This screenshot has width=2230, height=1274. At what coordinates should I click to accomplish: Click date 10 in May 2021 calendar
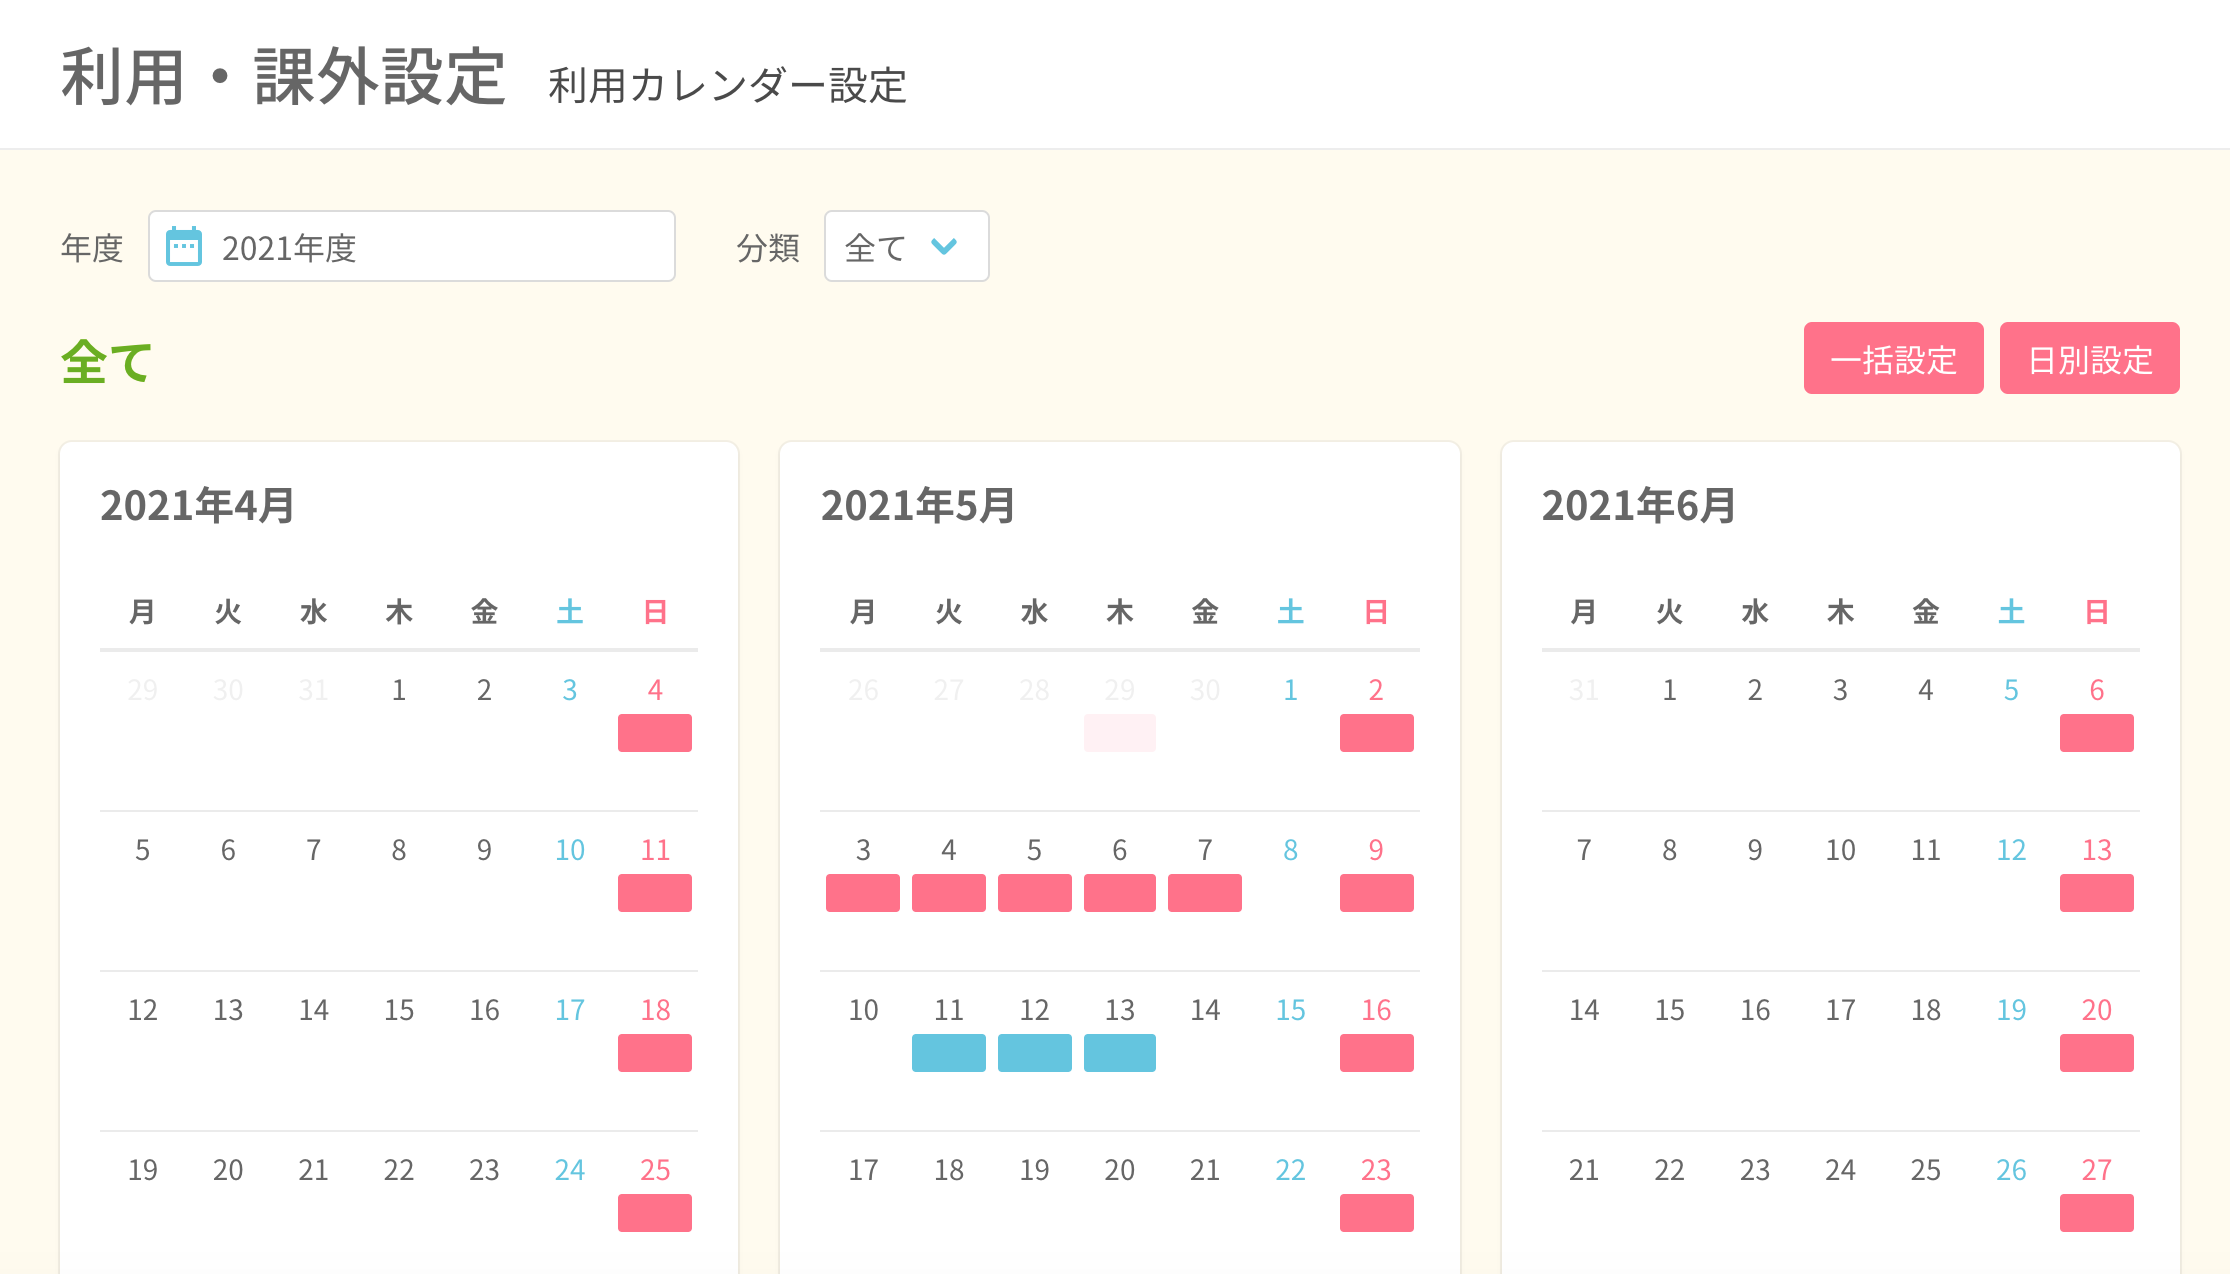click(x=863, y=1010)
